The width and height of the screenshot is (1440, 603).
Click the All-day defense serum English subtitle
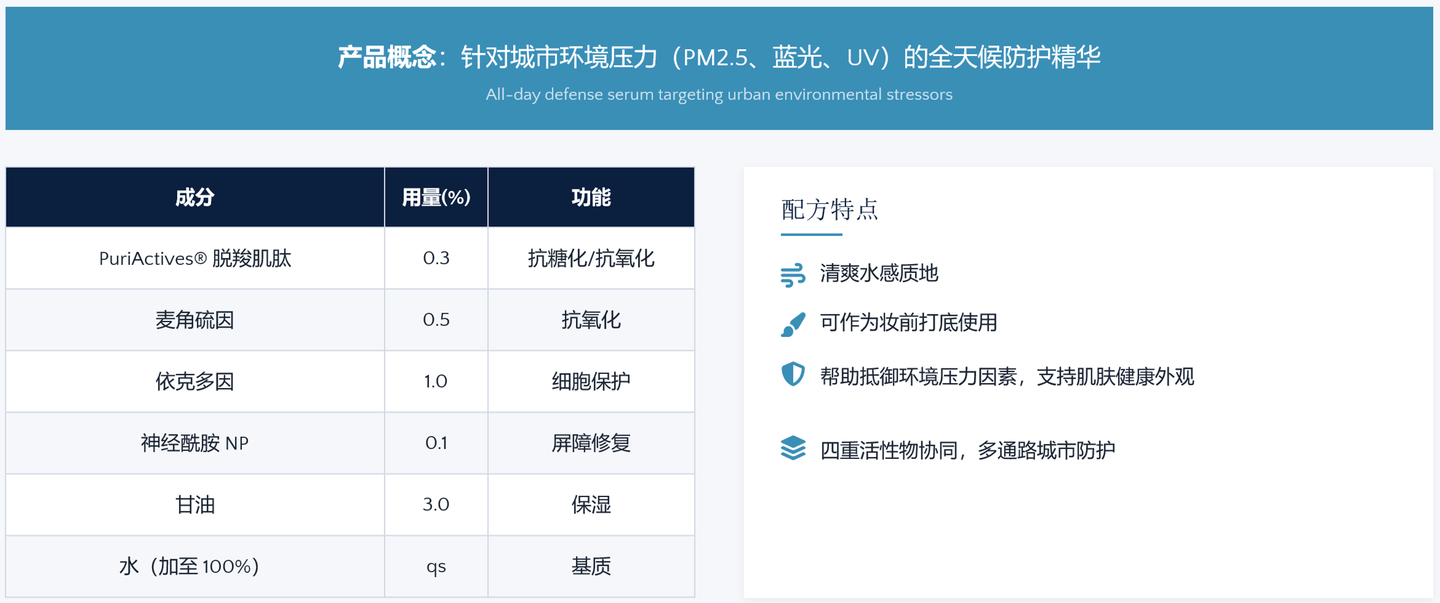pos(719,95)
